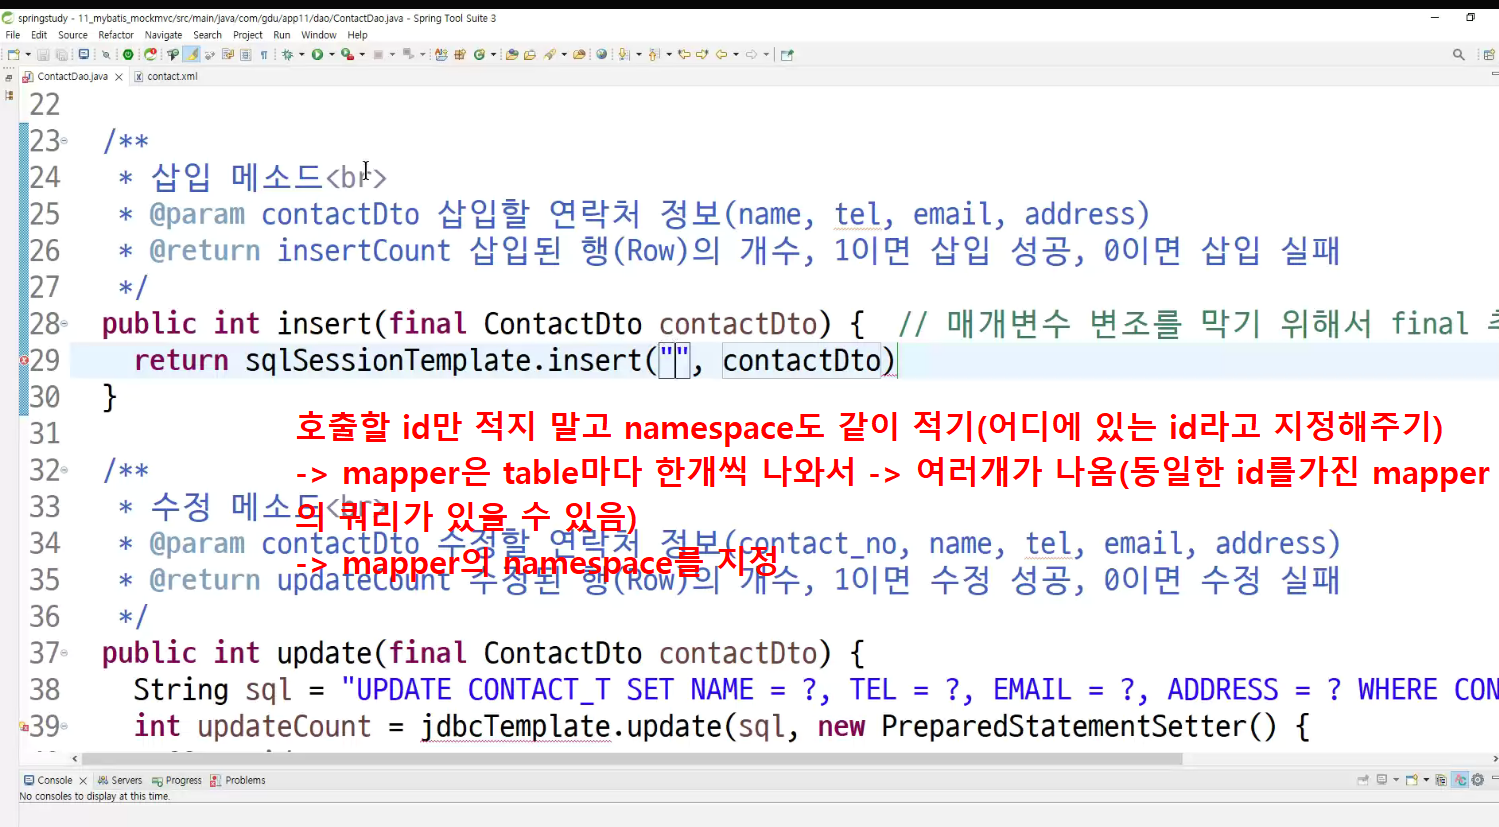Click the magnifier Quick Access search icon
The height and width of the screenshot is (827, 1499).
[x=1459, y=55]
